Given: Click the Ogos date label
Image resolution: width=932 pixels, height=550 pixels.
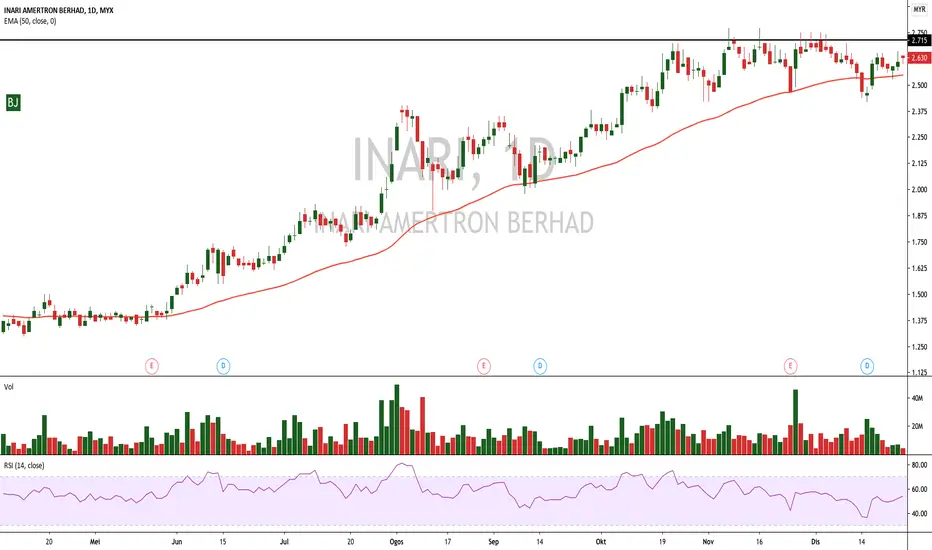Looking at the screenshot, I should [x=396, y=542].
